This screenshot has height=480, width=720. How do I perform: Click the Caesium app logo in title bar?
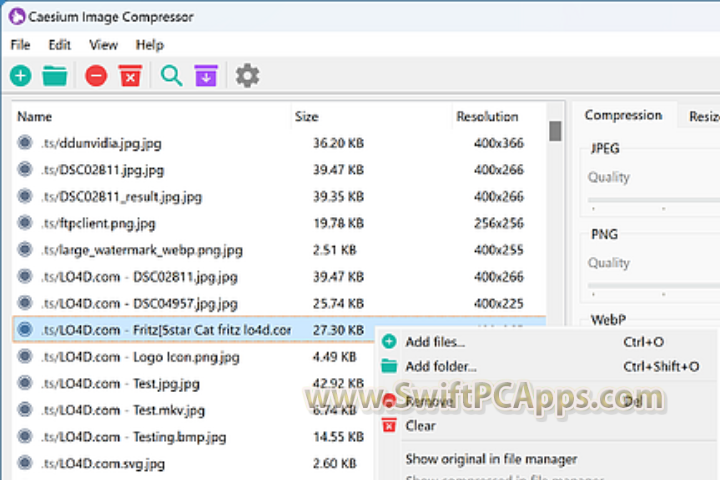pyautogui.click(x=17, y=17)
